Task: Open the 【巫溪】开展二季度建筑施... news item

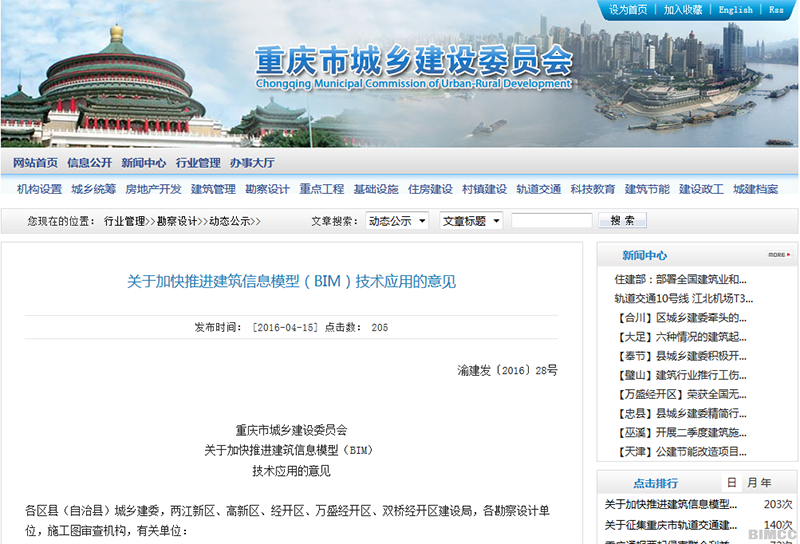Action: click(680, 433)
